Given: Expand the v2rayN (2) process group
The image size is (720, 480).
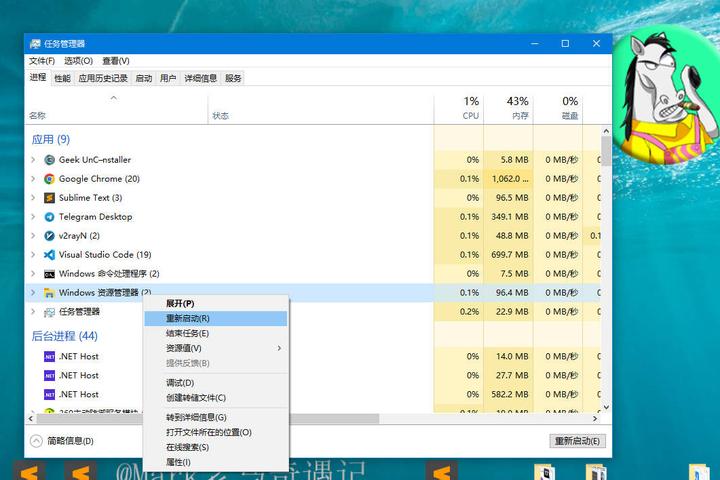Looking at the screenshot, I should click(33, 236).
